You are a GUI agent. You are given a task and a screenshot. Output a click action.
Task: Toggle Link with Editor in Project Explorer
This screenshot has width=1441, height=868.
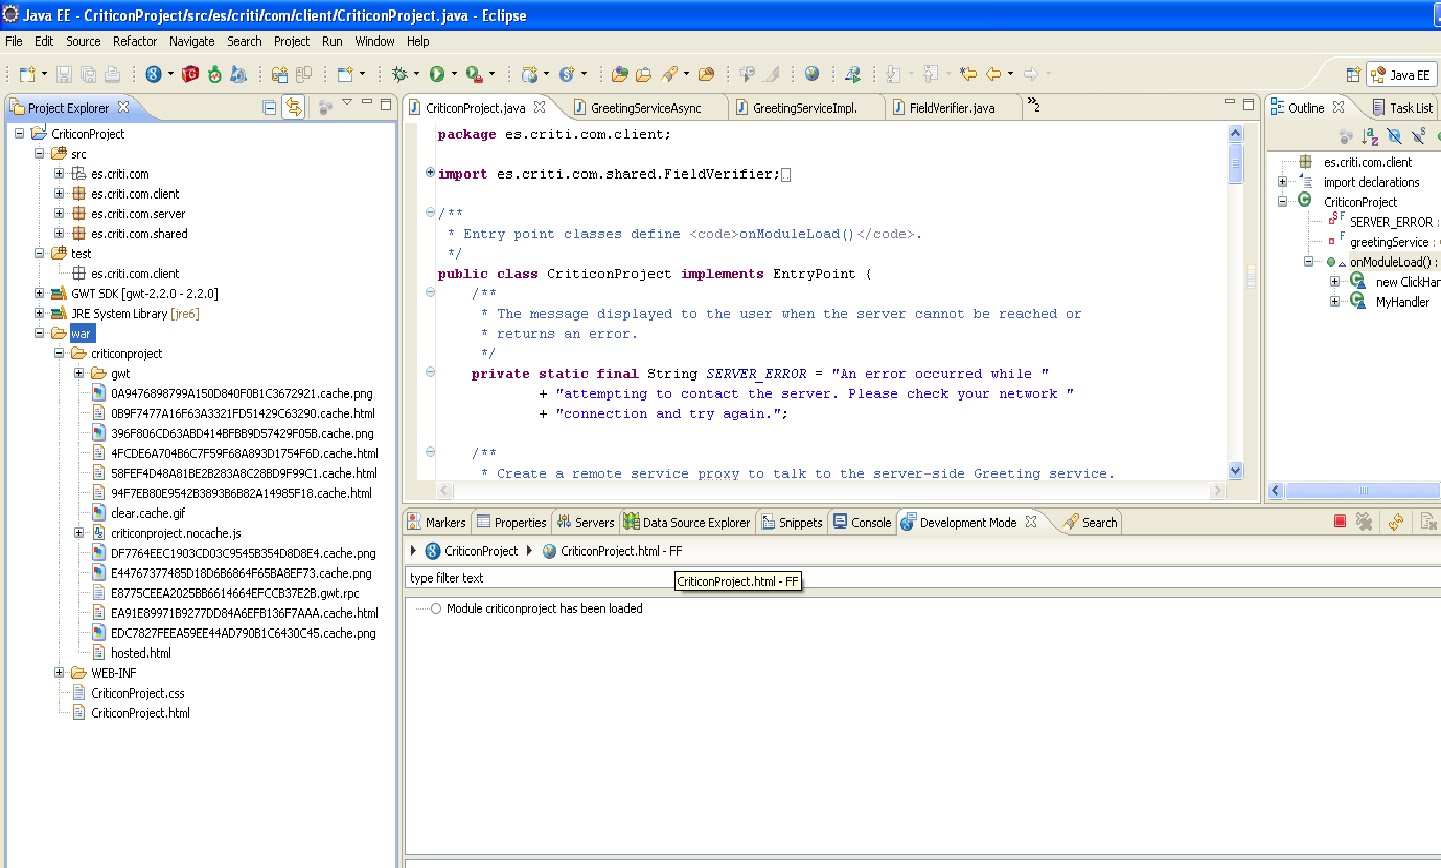(293, 107)
